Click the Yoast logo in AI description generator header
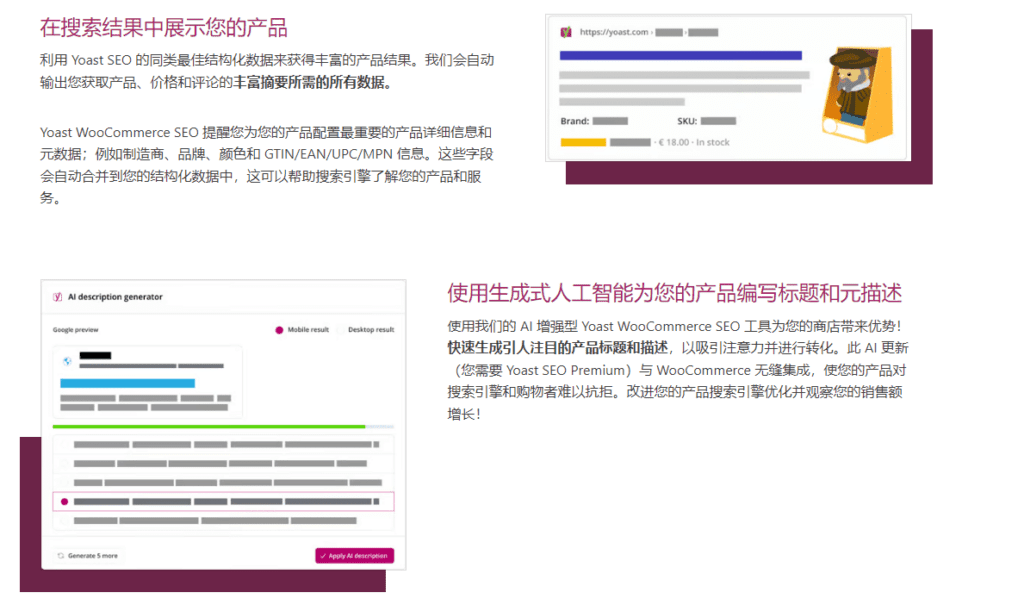This screenshot has width=1024, height=605. pos(57,297)
